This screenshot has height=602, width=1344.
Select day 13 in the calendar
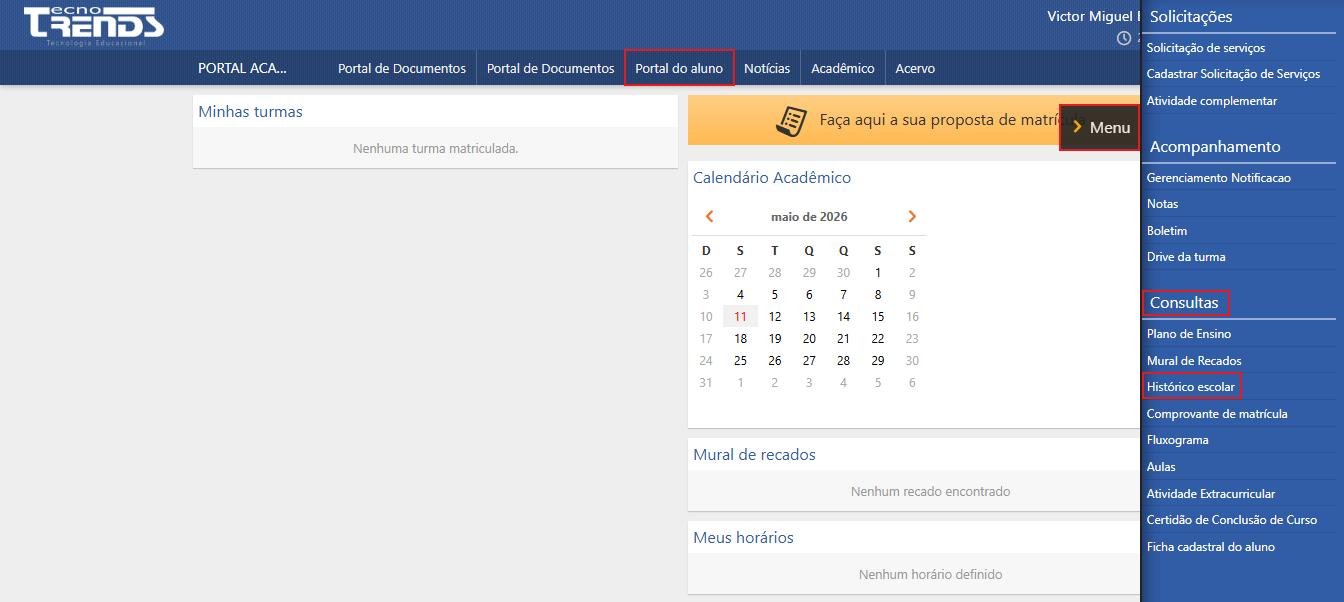[809, 316]
